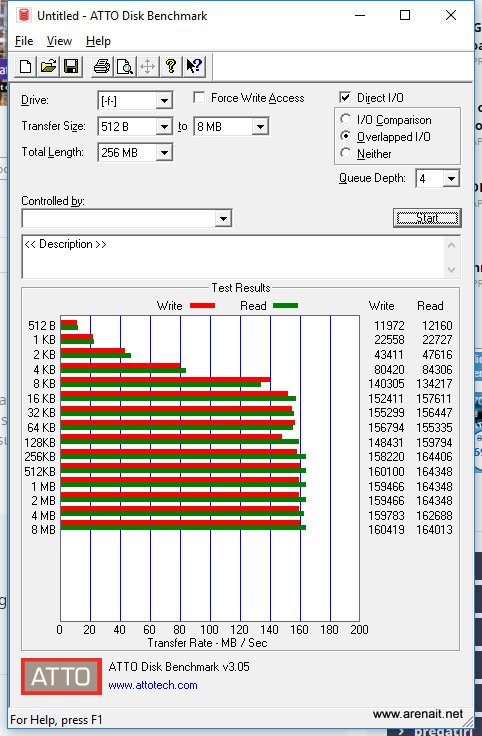Screen dimensions: 482x736
Task: Click the four-arrow move toolbar icon
Action: tap(147, 66)
